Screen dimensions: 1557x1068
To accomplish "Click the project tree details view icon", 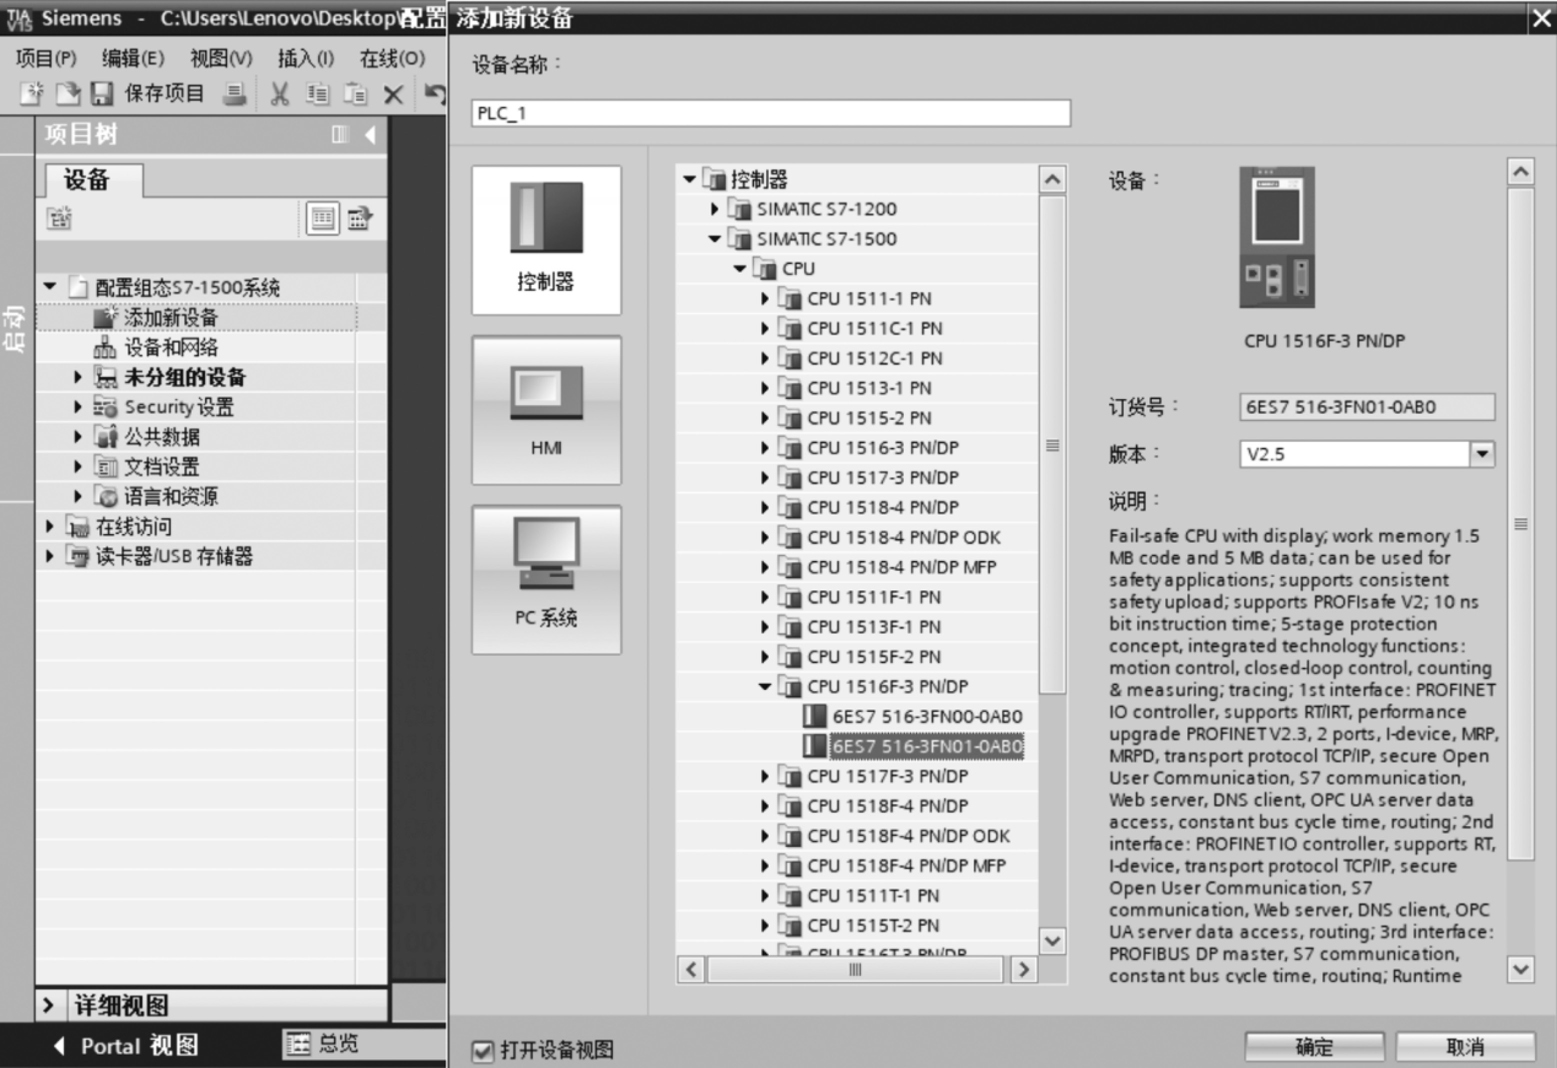I will pos(322,218).
